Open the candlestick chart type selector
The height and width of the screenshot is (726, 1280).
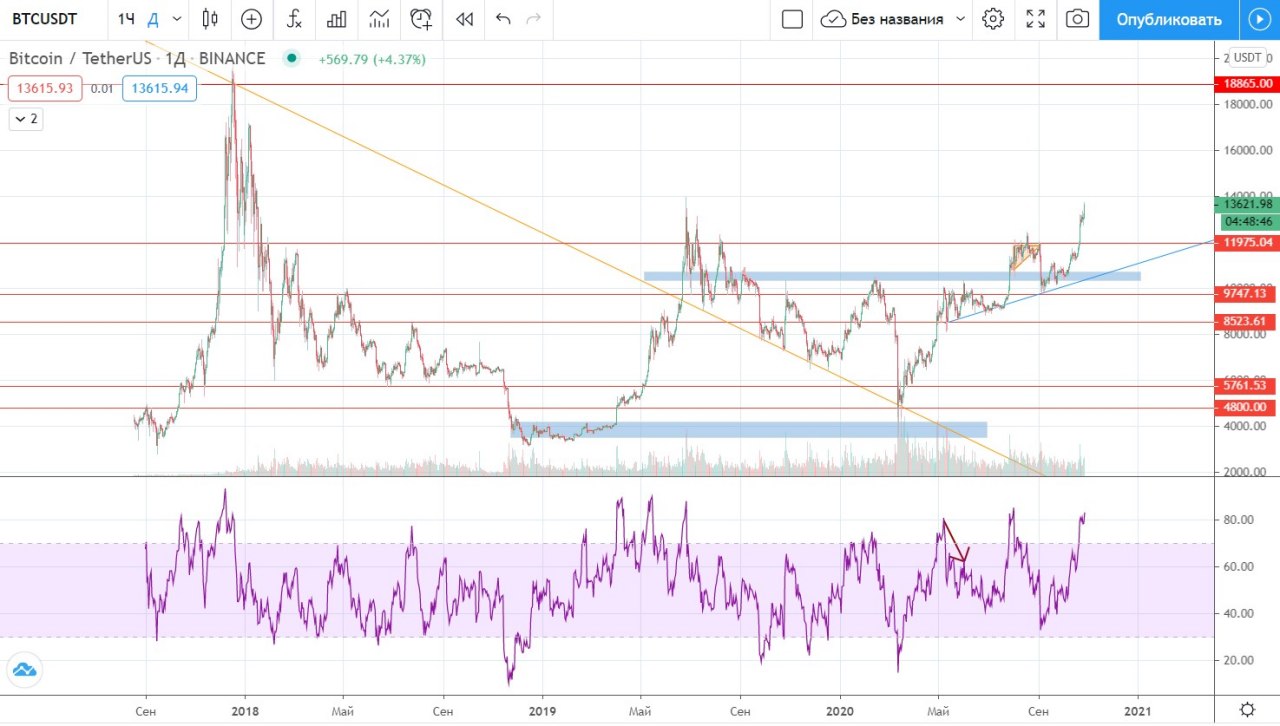tap(209, 19)
